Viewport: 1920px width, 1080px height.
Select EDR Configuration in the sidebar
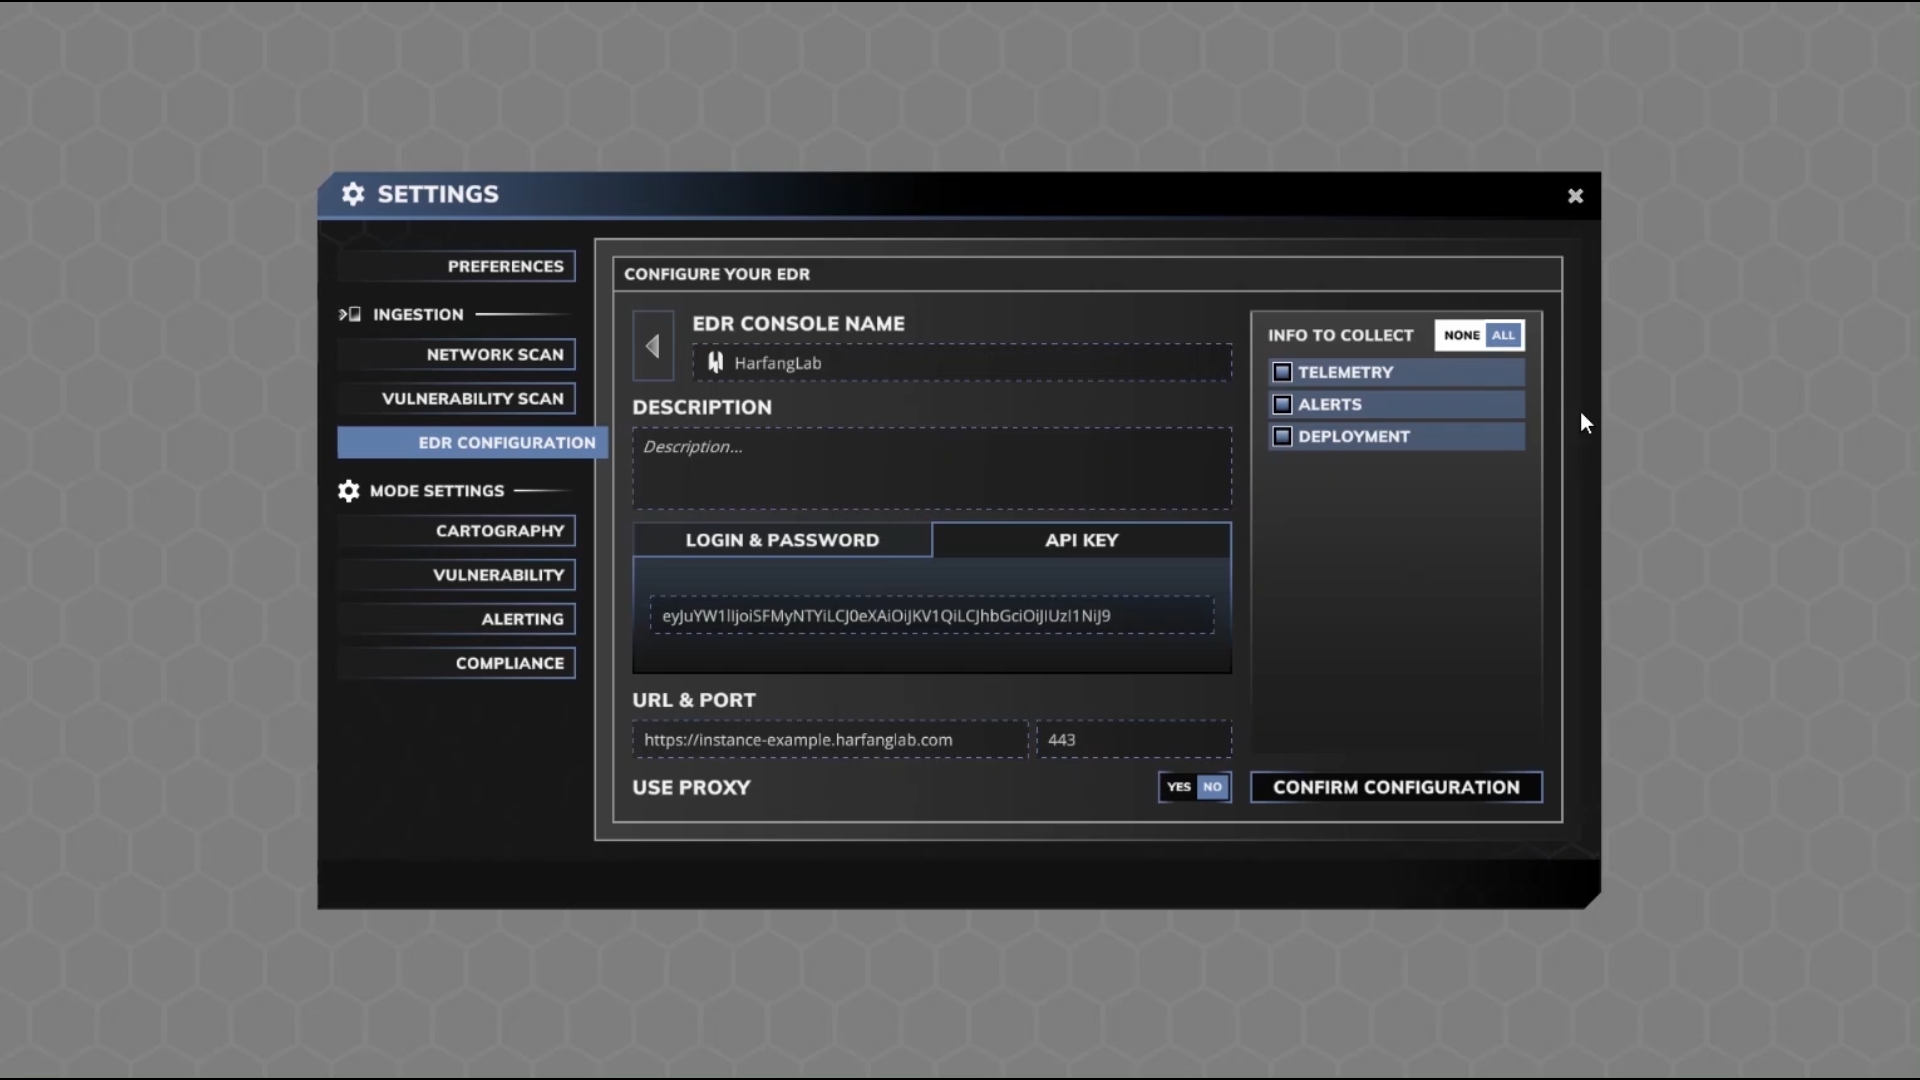[472, 442]
